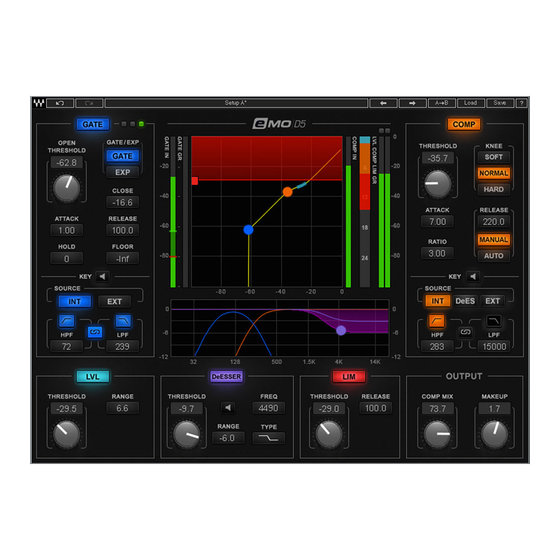560x560 pixels.
Task: Select the orange compressor node on graph
Action: 288,192
